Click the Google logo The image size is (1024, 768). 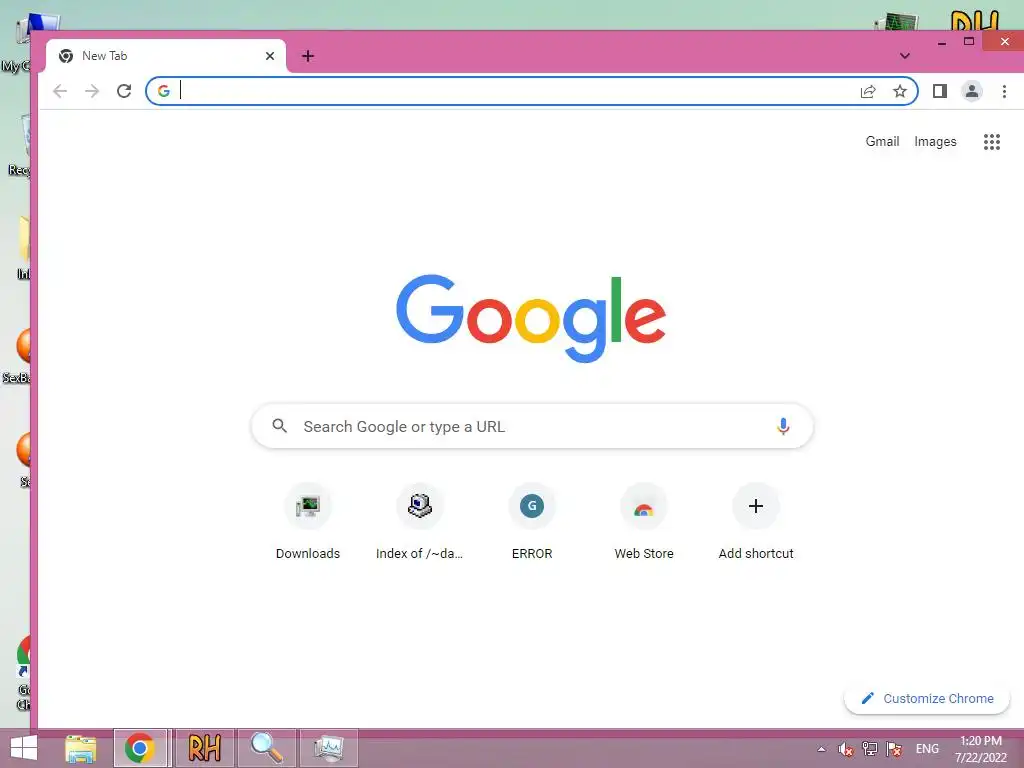[x=532, y=319]
